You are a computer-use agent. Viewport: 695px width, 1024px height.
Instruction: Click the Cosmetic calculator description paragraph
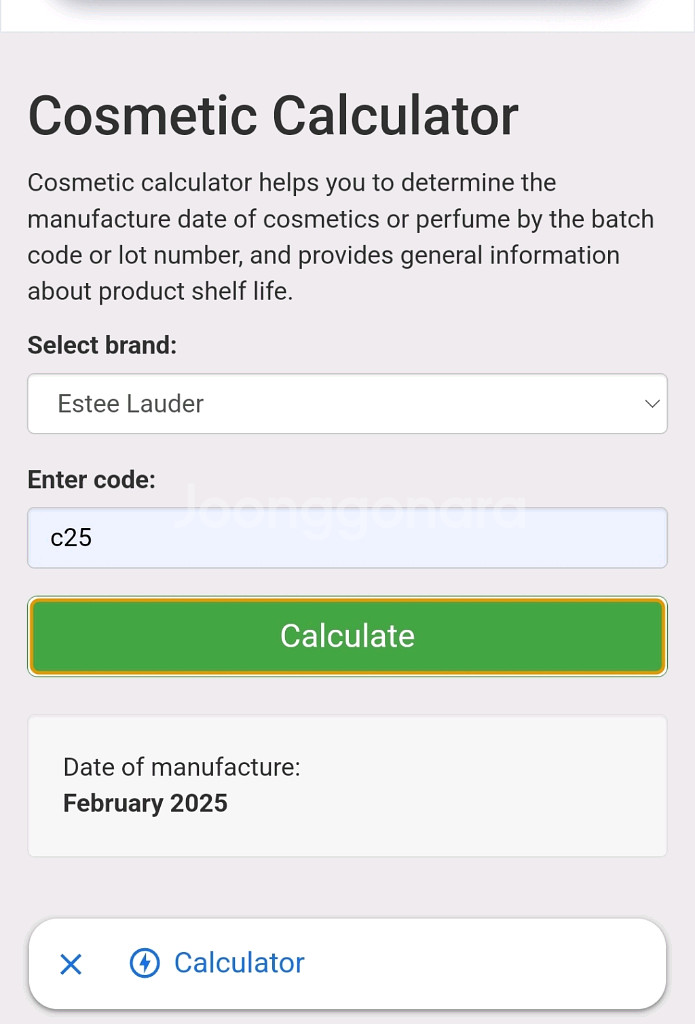click(340, 237)
